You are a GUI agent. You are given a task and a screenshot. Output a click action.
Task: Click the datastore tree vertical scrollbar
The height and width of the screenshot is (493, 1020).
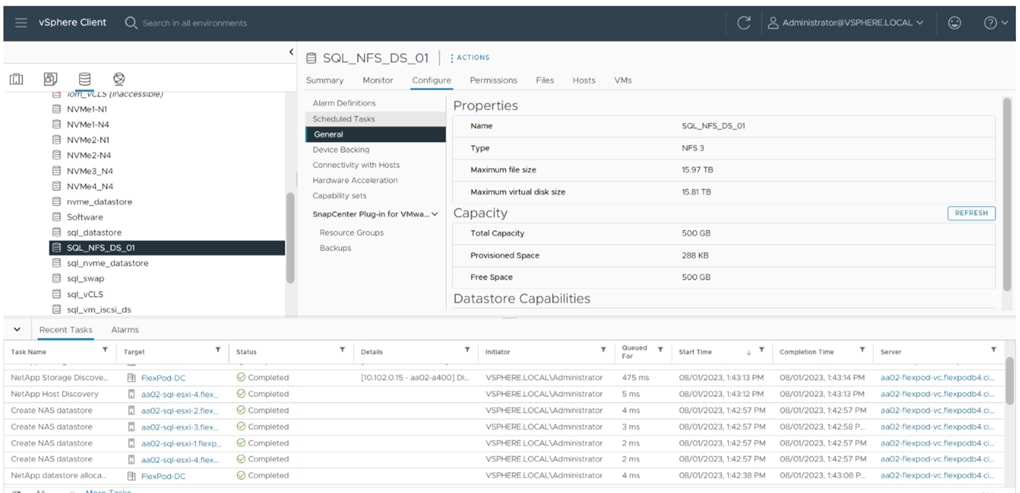click(x=290, y=237)
